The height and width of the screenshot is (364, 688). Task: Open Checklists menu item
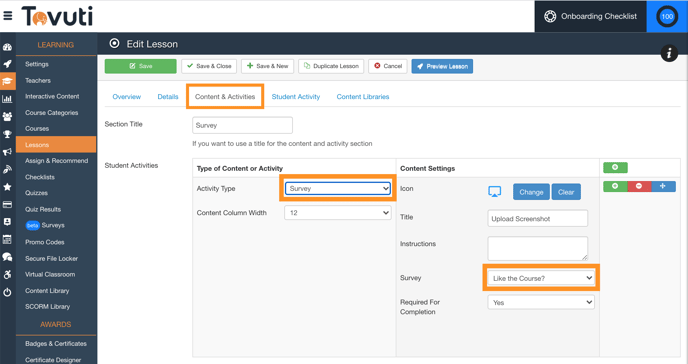point(40,177)
